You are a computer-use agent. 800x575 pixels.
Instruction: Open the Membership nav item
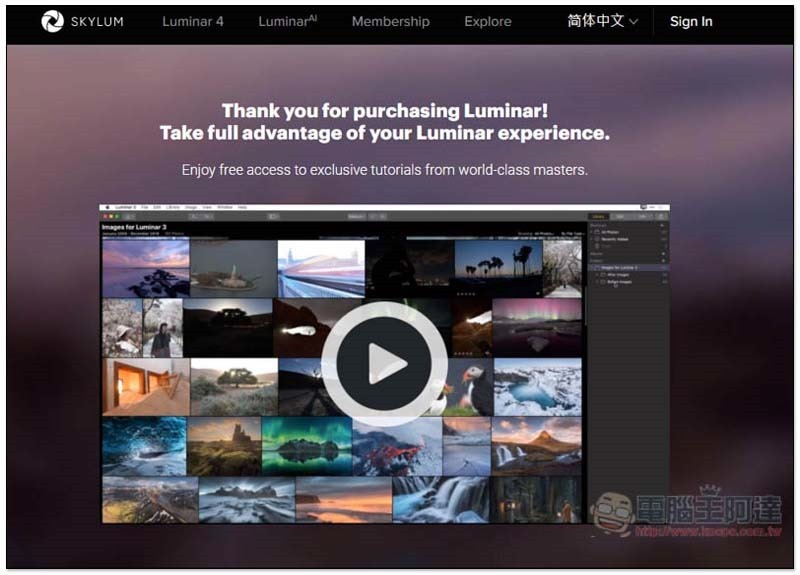point(390,21)
